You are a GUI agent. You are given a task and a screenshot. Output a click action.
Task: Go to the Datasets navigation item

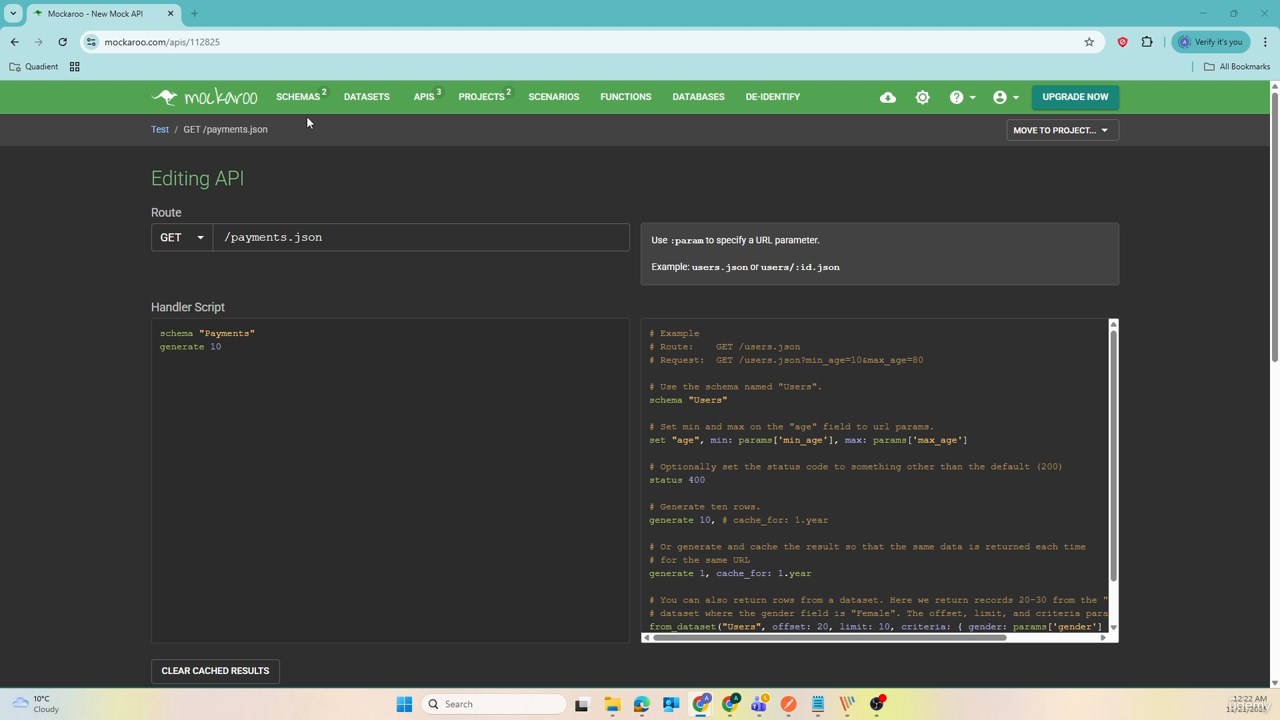click(366, 97)
